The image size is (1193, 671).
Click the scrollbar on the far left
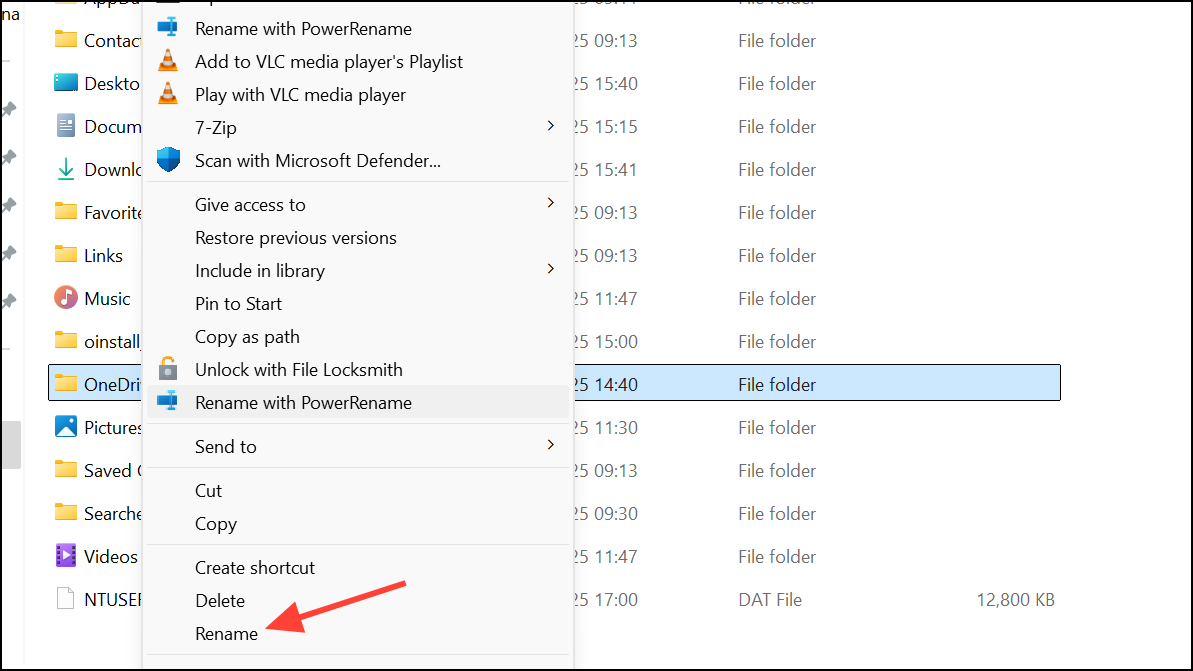click(x=11, y=445)
